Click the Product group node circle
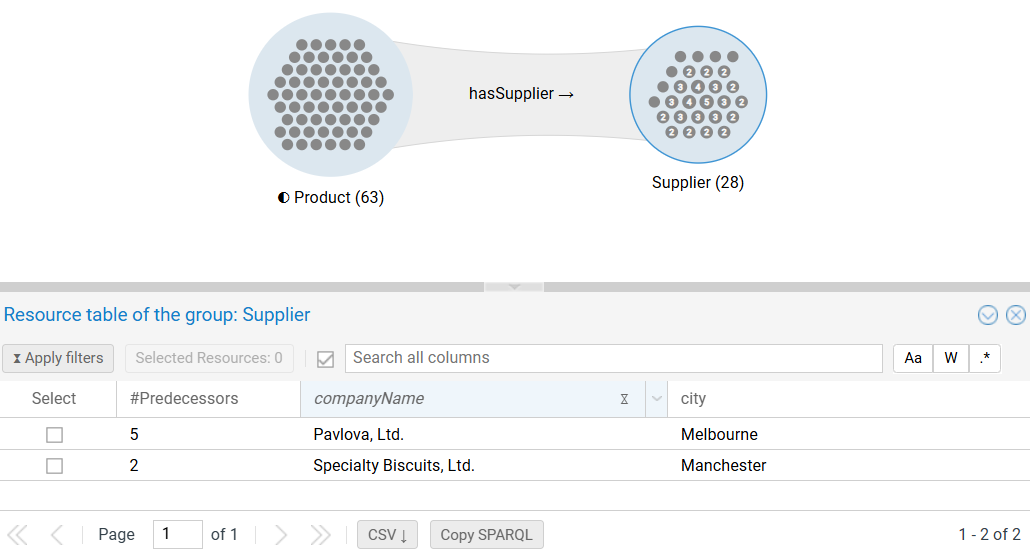Image resolution: width=1030 pixels, height=555 pixels. tap(330, 94)
